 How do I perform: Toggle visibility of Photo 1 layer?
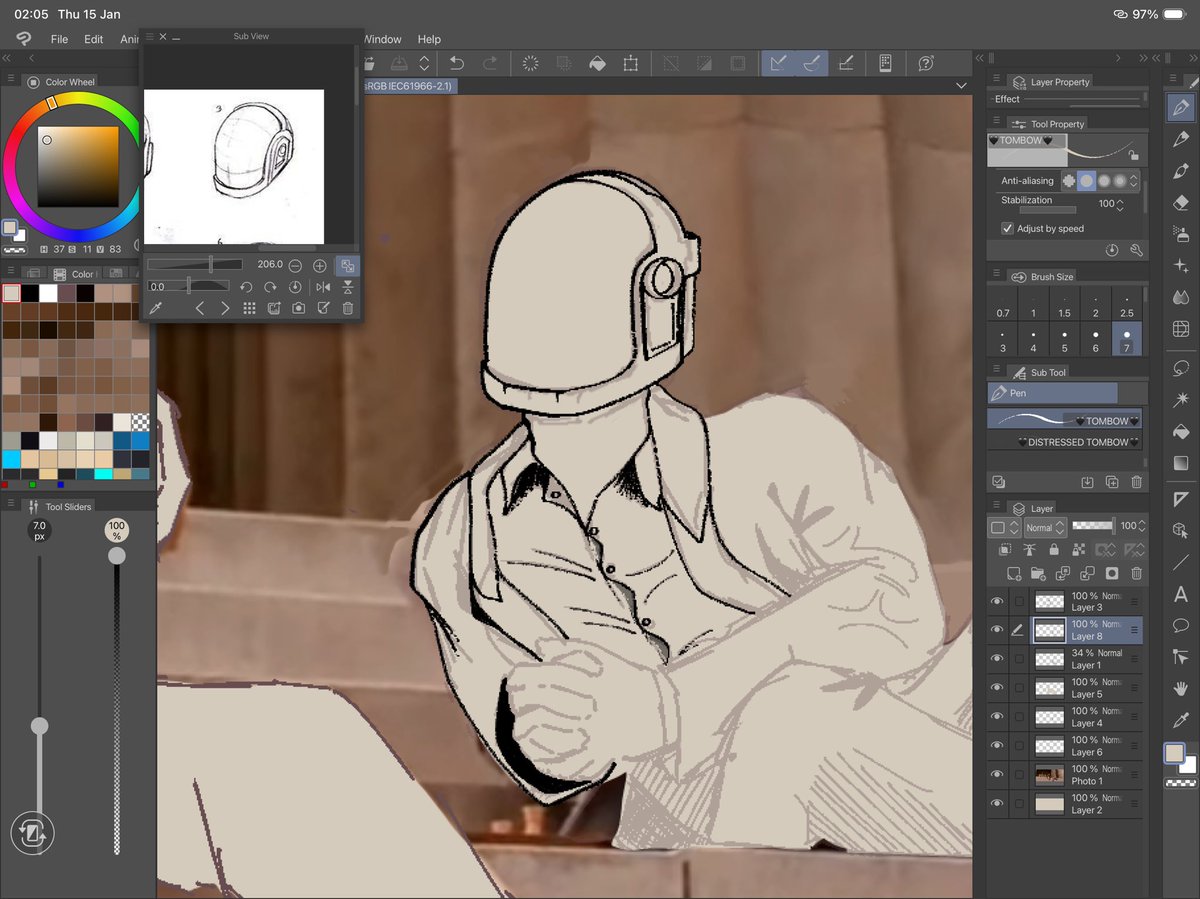click(x=996, y=775)
